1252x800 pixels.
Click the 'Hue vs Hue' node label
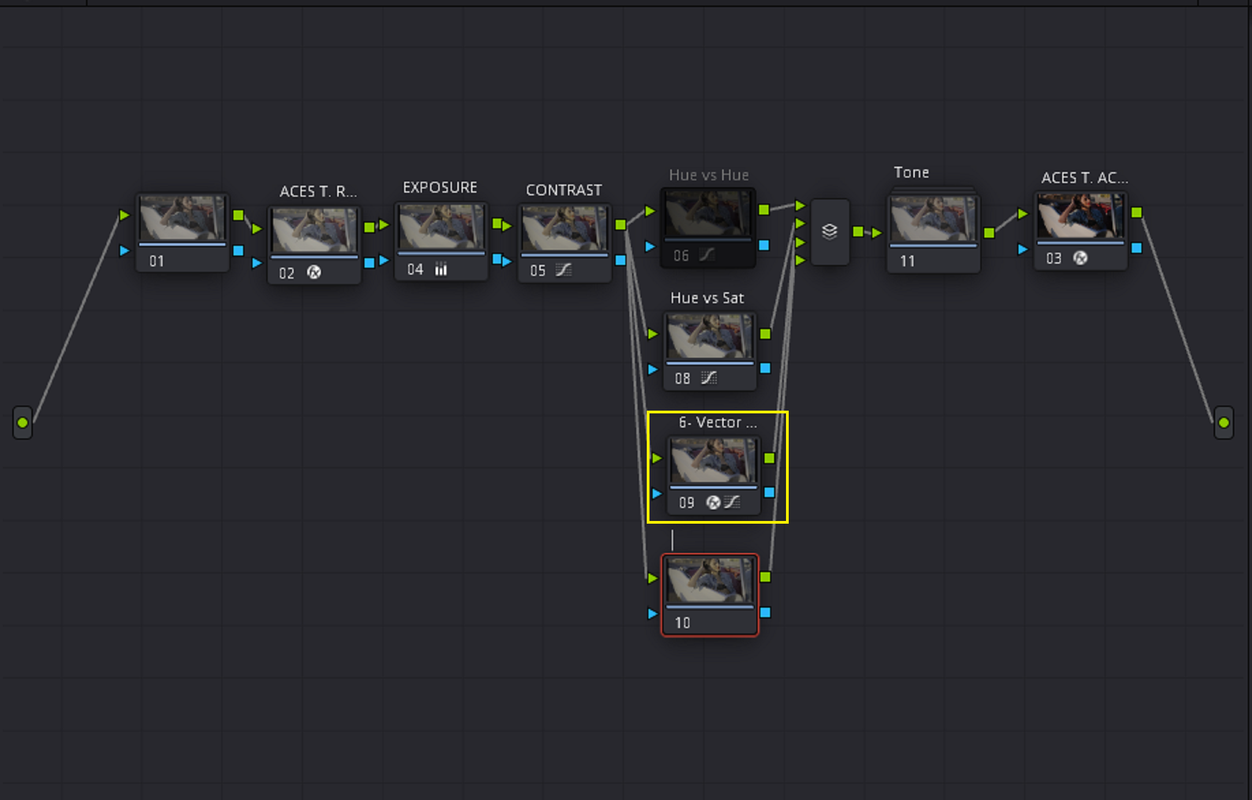[709, 175]
